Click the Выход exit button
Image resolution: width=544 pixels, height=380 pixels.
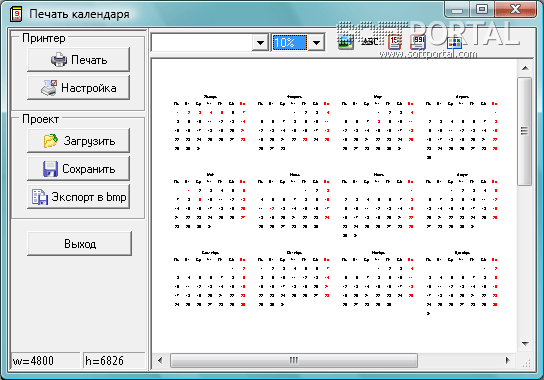coord(79,244)
